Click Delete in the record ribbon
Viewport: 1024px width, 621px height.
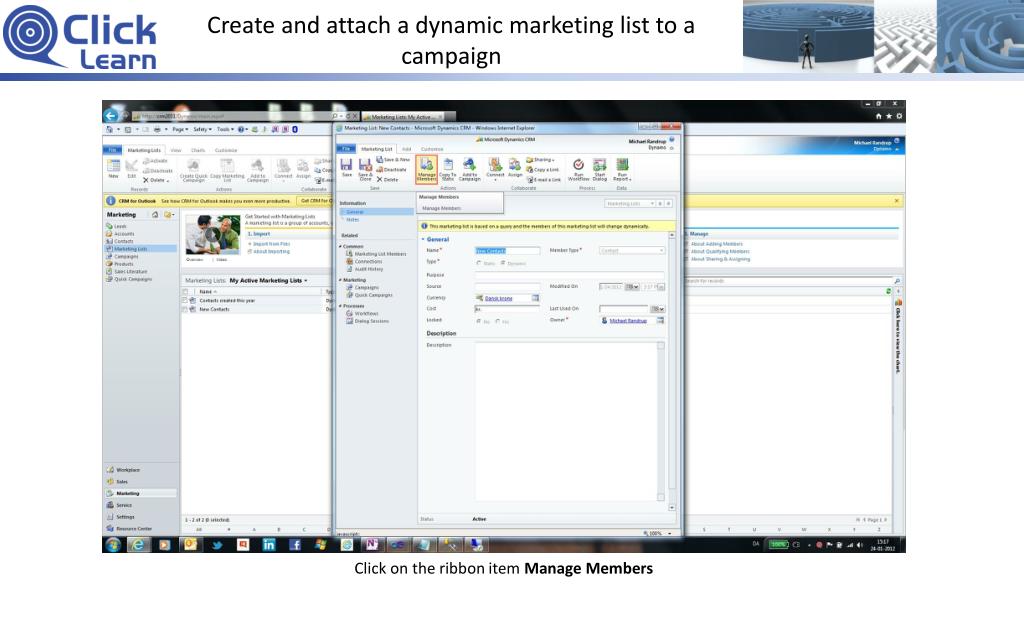pyautogui.click(x=387, y=179)
